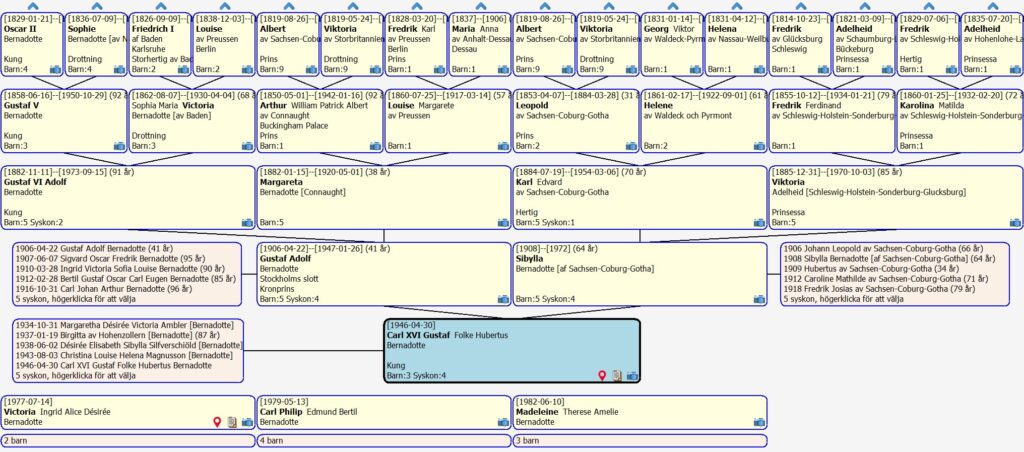
Task: Open the camera icon on Carl XVI Gustaf's card
Action: pos(632,376)
